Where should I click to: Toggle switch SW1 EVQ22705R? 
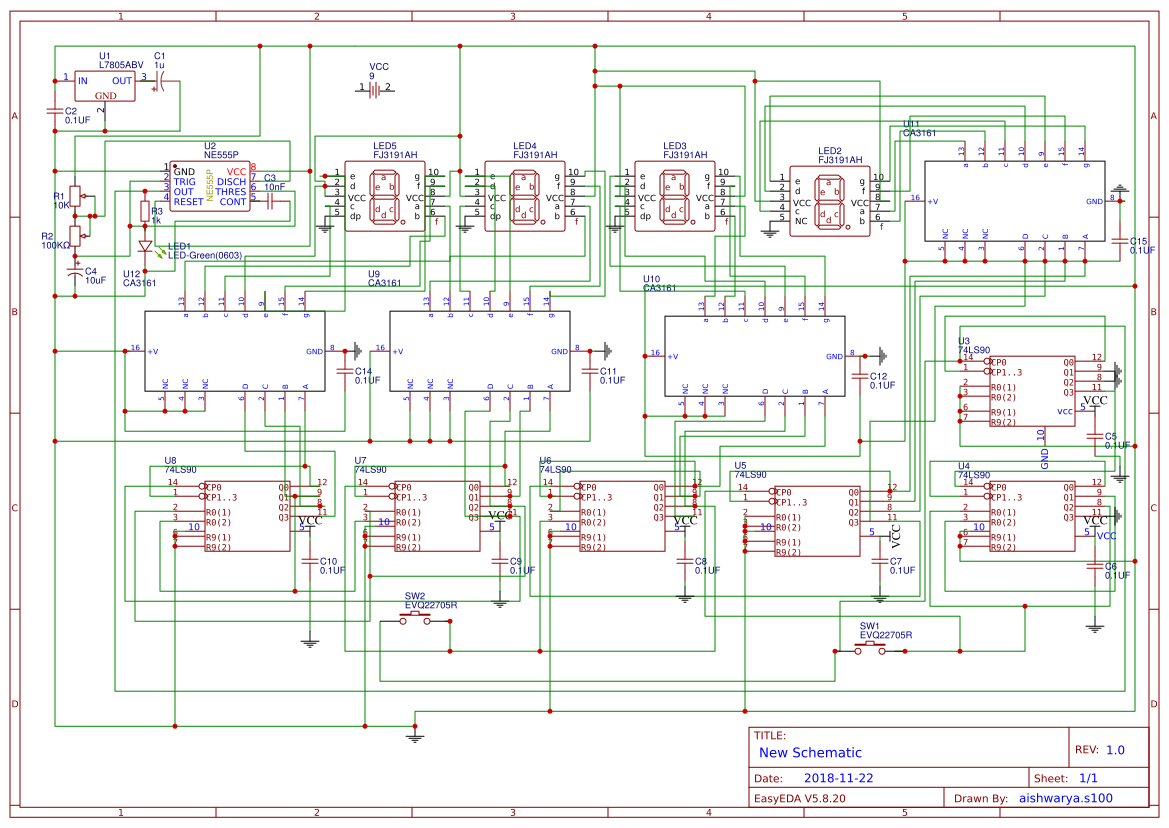(869, 647)
